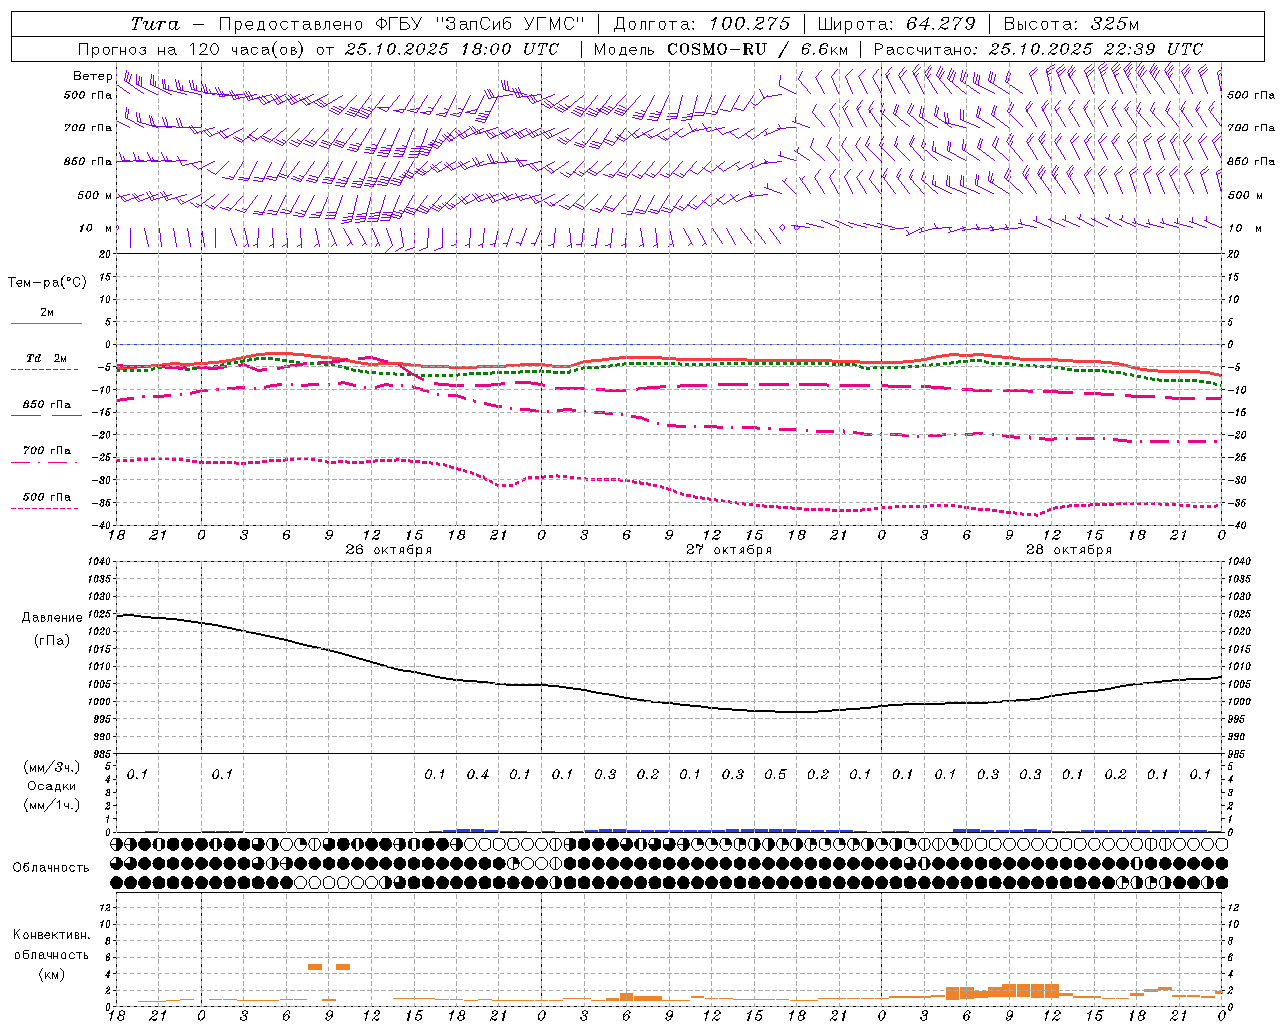Click the "Ветер" wind panel label
Image resolution: width=1280 pixels, height=1024 pixels.
(x=93, y=76)
